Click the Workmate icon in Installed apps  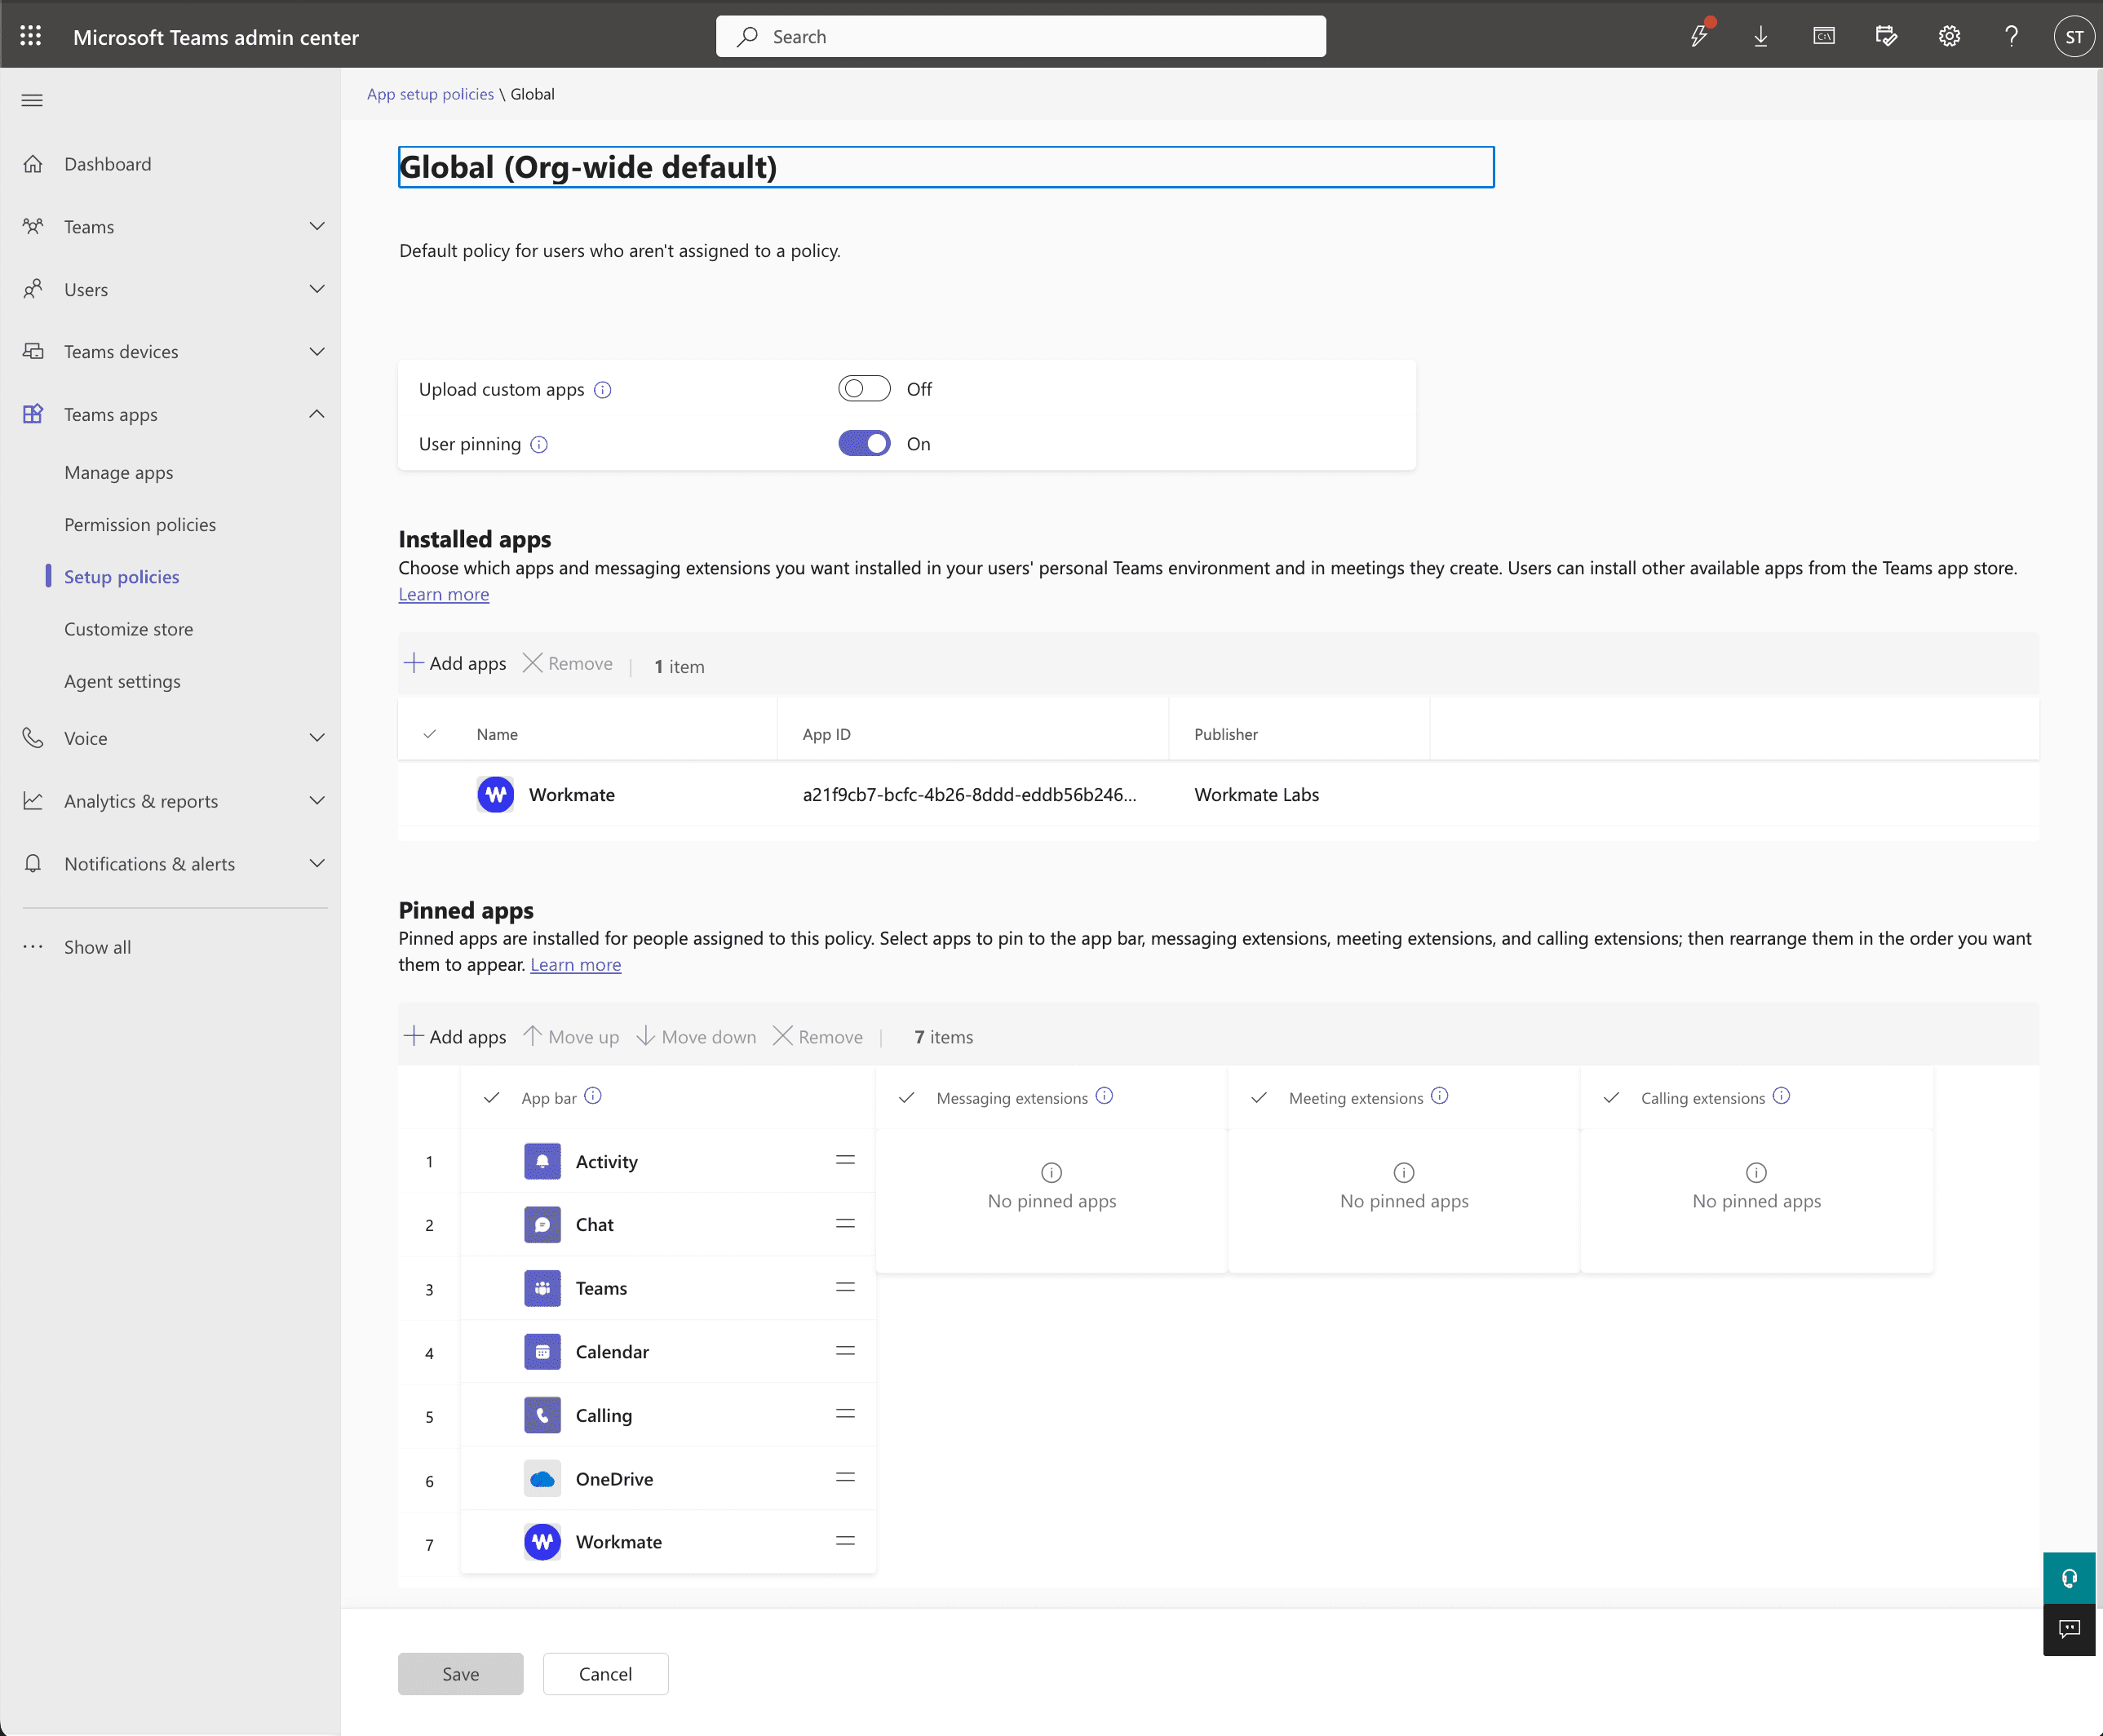pyautogui.click(x=495, y=795)
